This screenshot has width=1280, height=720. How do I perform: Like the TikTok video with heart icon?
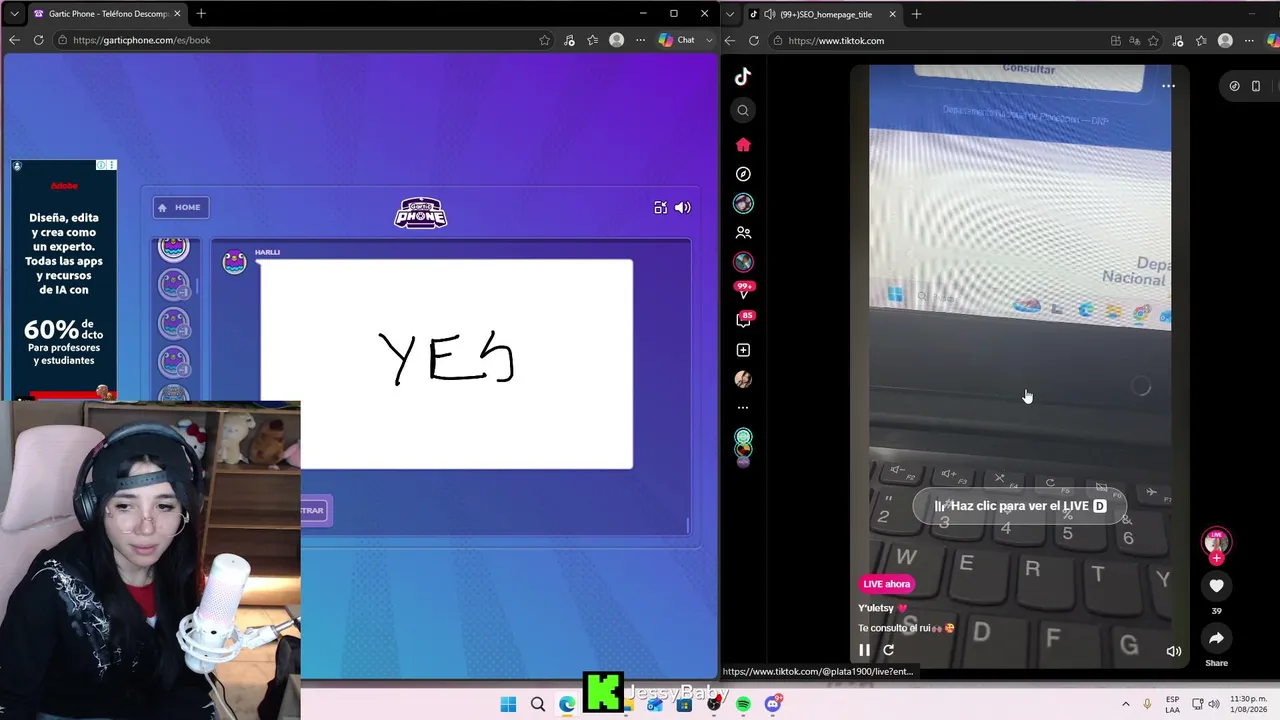pyautogui.click(x=1216, y=586)
